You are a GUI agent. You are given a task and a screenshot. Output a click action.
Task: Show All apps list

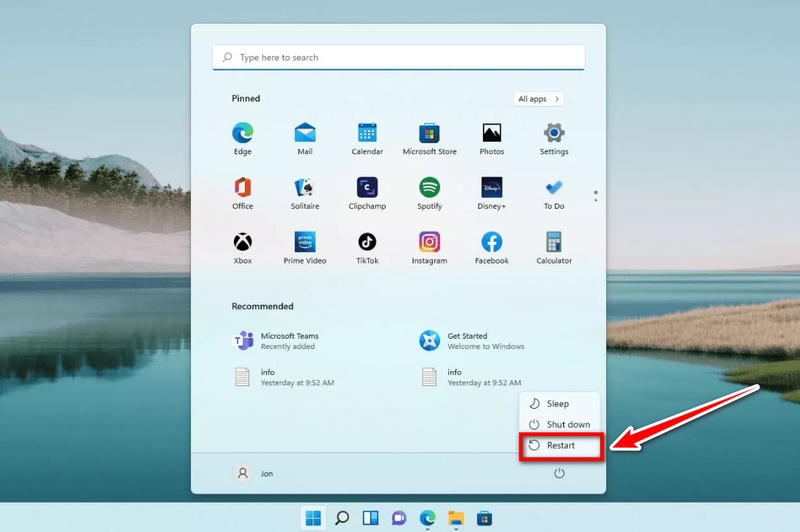pos(538,98)
